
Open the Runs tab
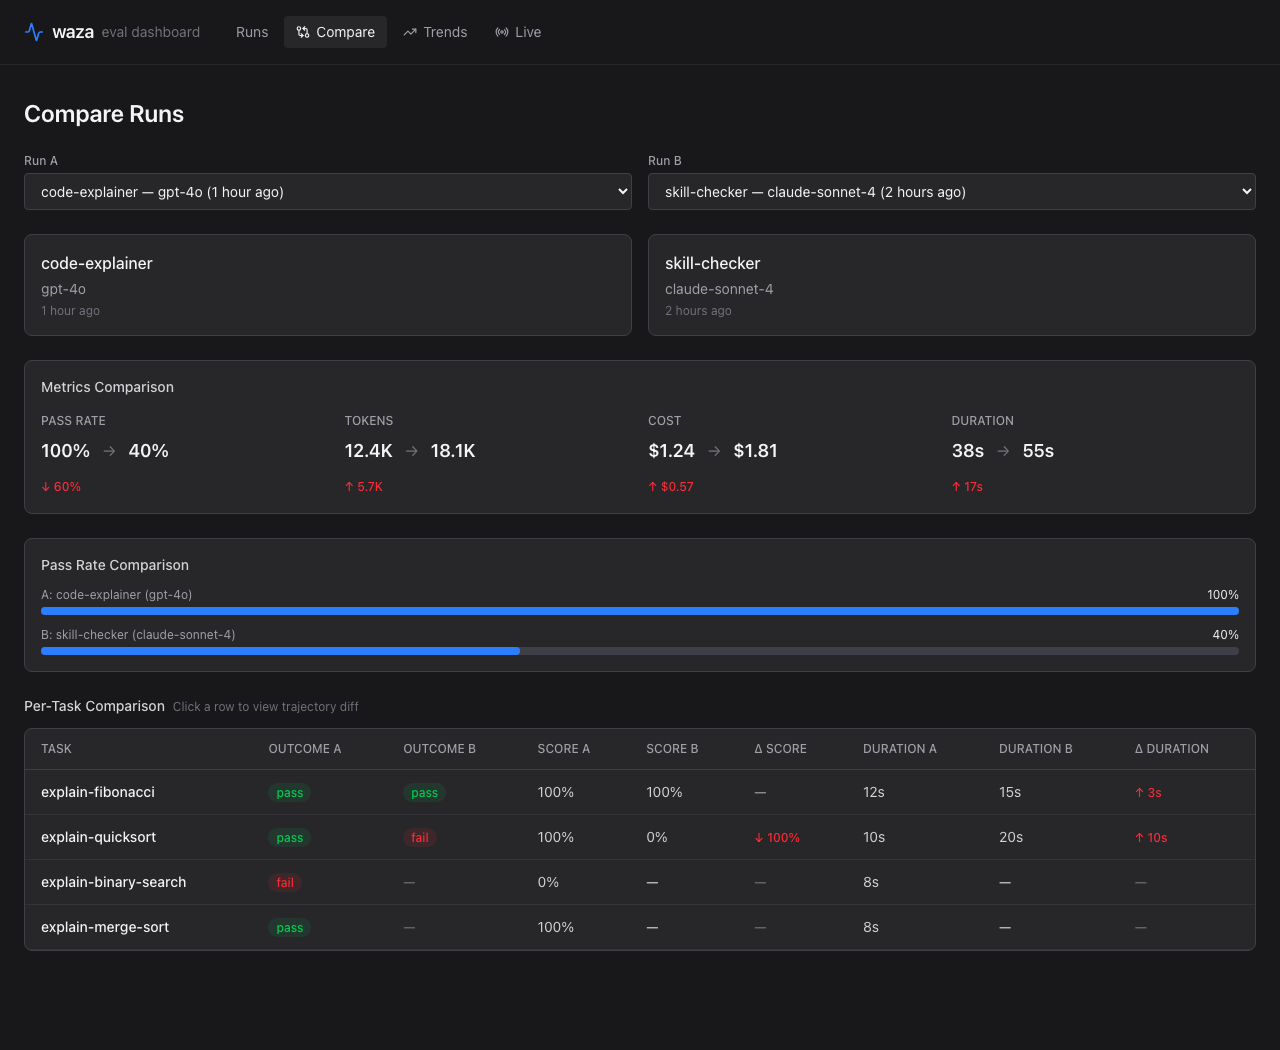(x=252, y=32)
